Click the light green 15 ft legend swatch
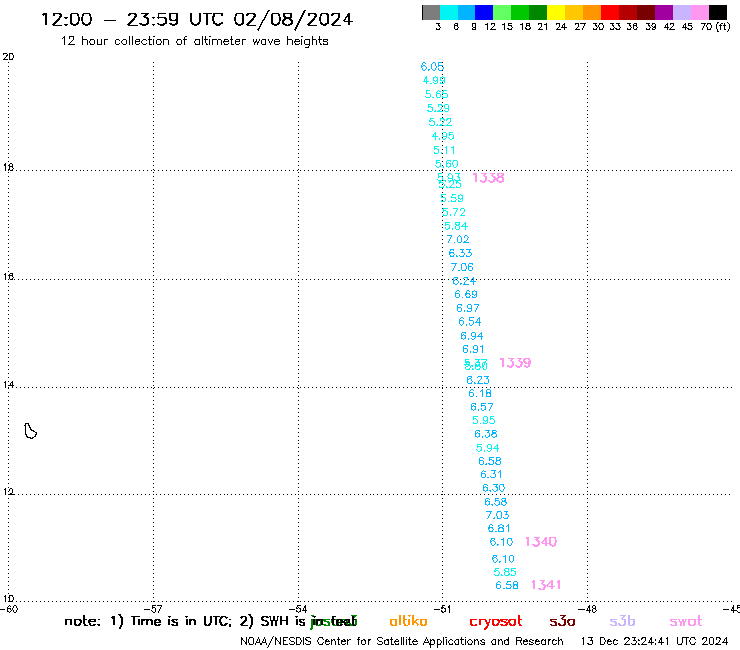The height and width of the screenshot is (650, 740). pyautogui.click(x=502, y=12)
